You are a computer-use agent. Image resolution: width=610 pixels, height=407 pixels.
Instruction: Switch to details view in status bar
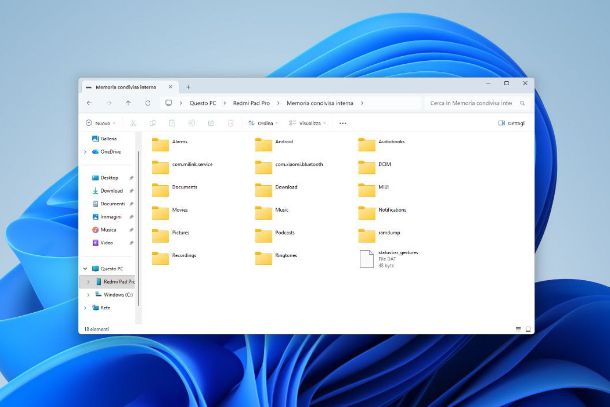(518, 329)
